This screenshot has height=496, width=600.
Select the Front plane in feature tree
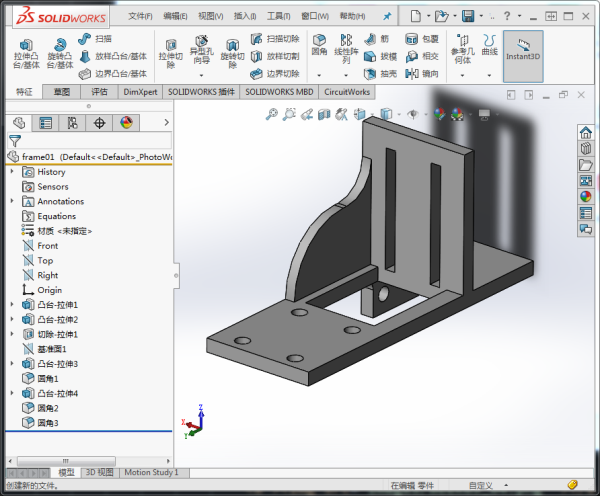[x=47, y=246]
